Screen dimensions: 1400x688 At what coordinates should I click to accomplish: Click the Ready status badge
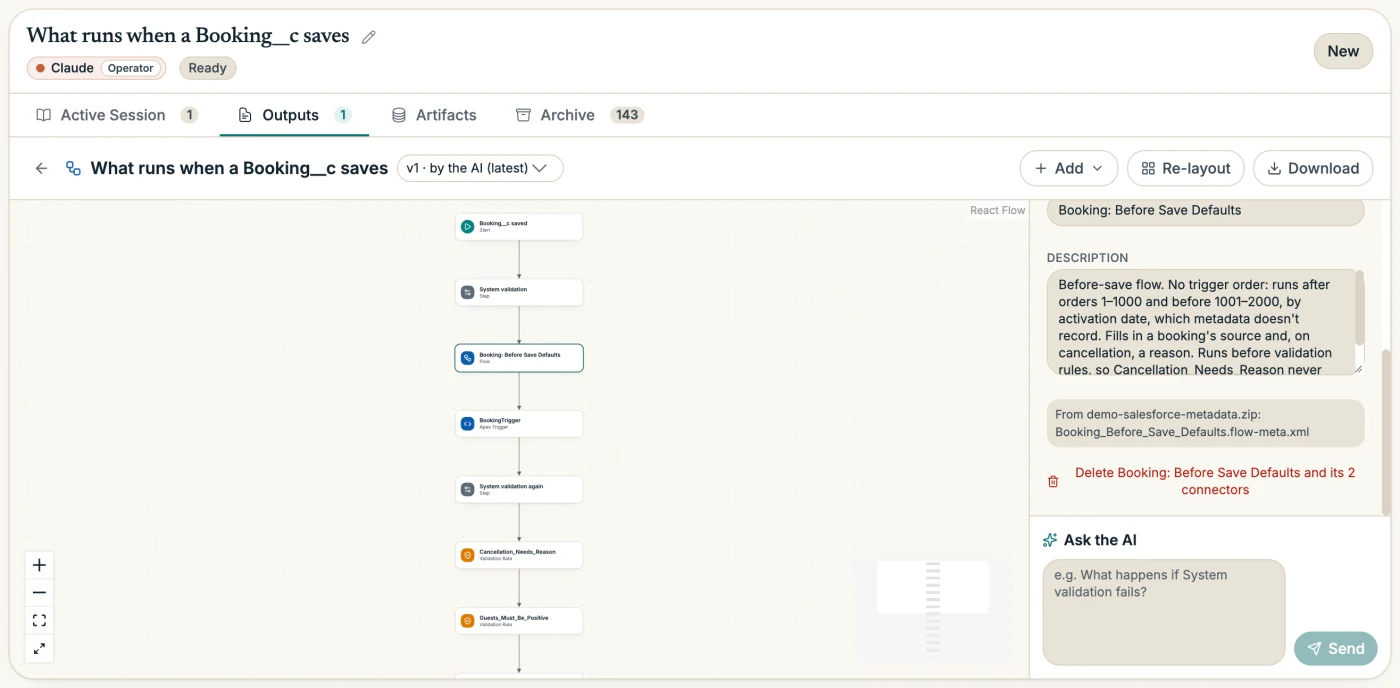(x=207, y=68)
